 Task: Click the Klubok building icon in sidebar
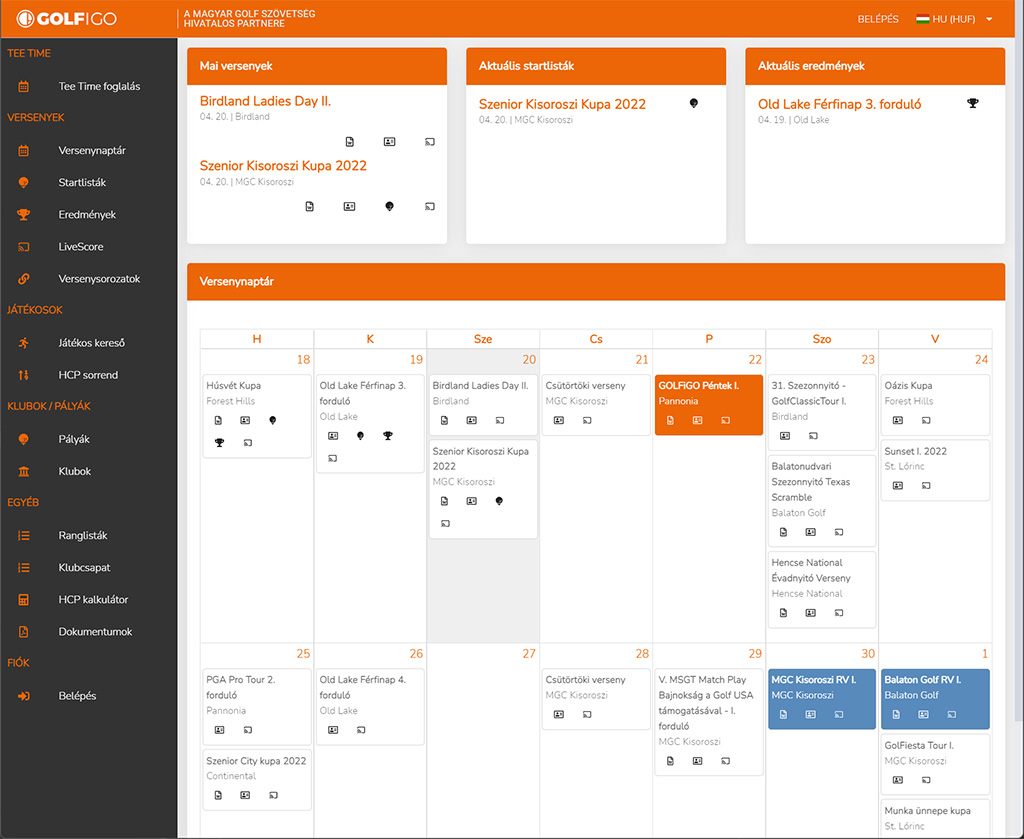tap(24, 471)
